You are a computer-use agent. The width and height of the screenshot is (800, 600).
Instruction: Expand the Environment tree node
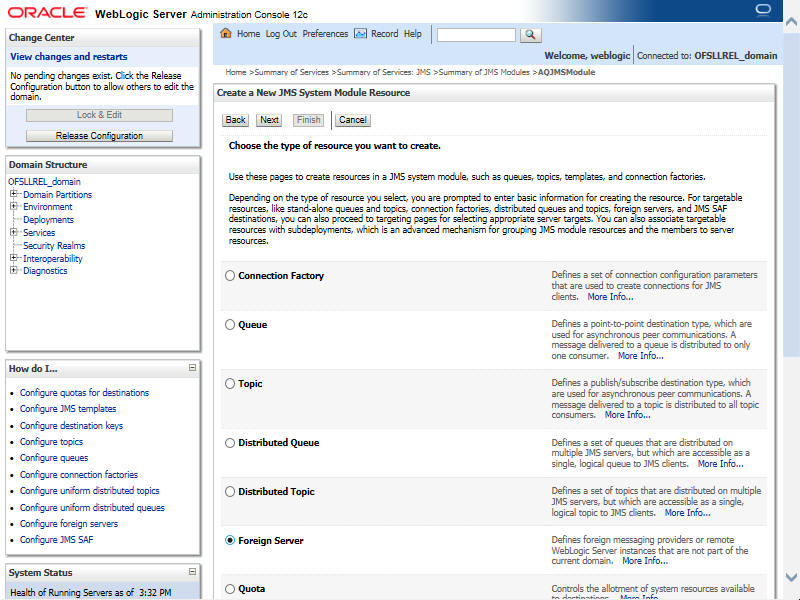pyautogui.click(x=14, y=206)
